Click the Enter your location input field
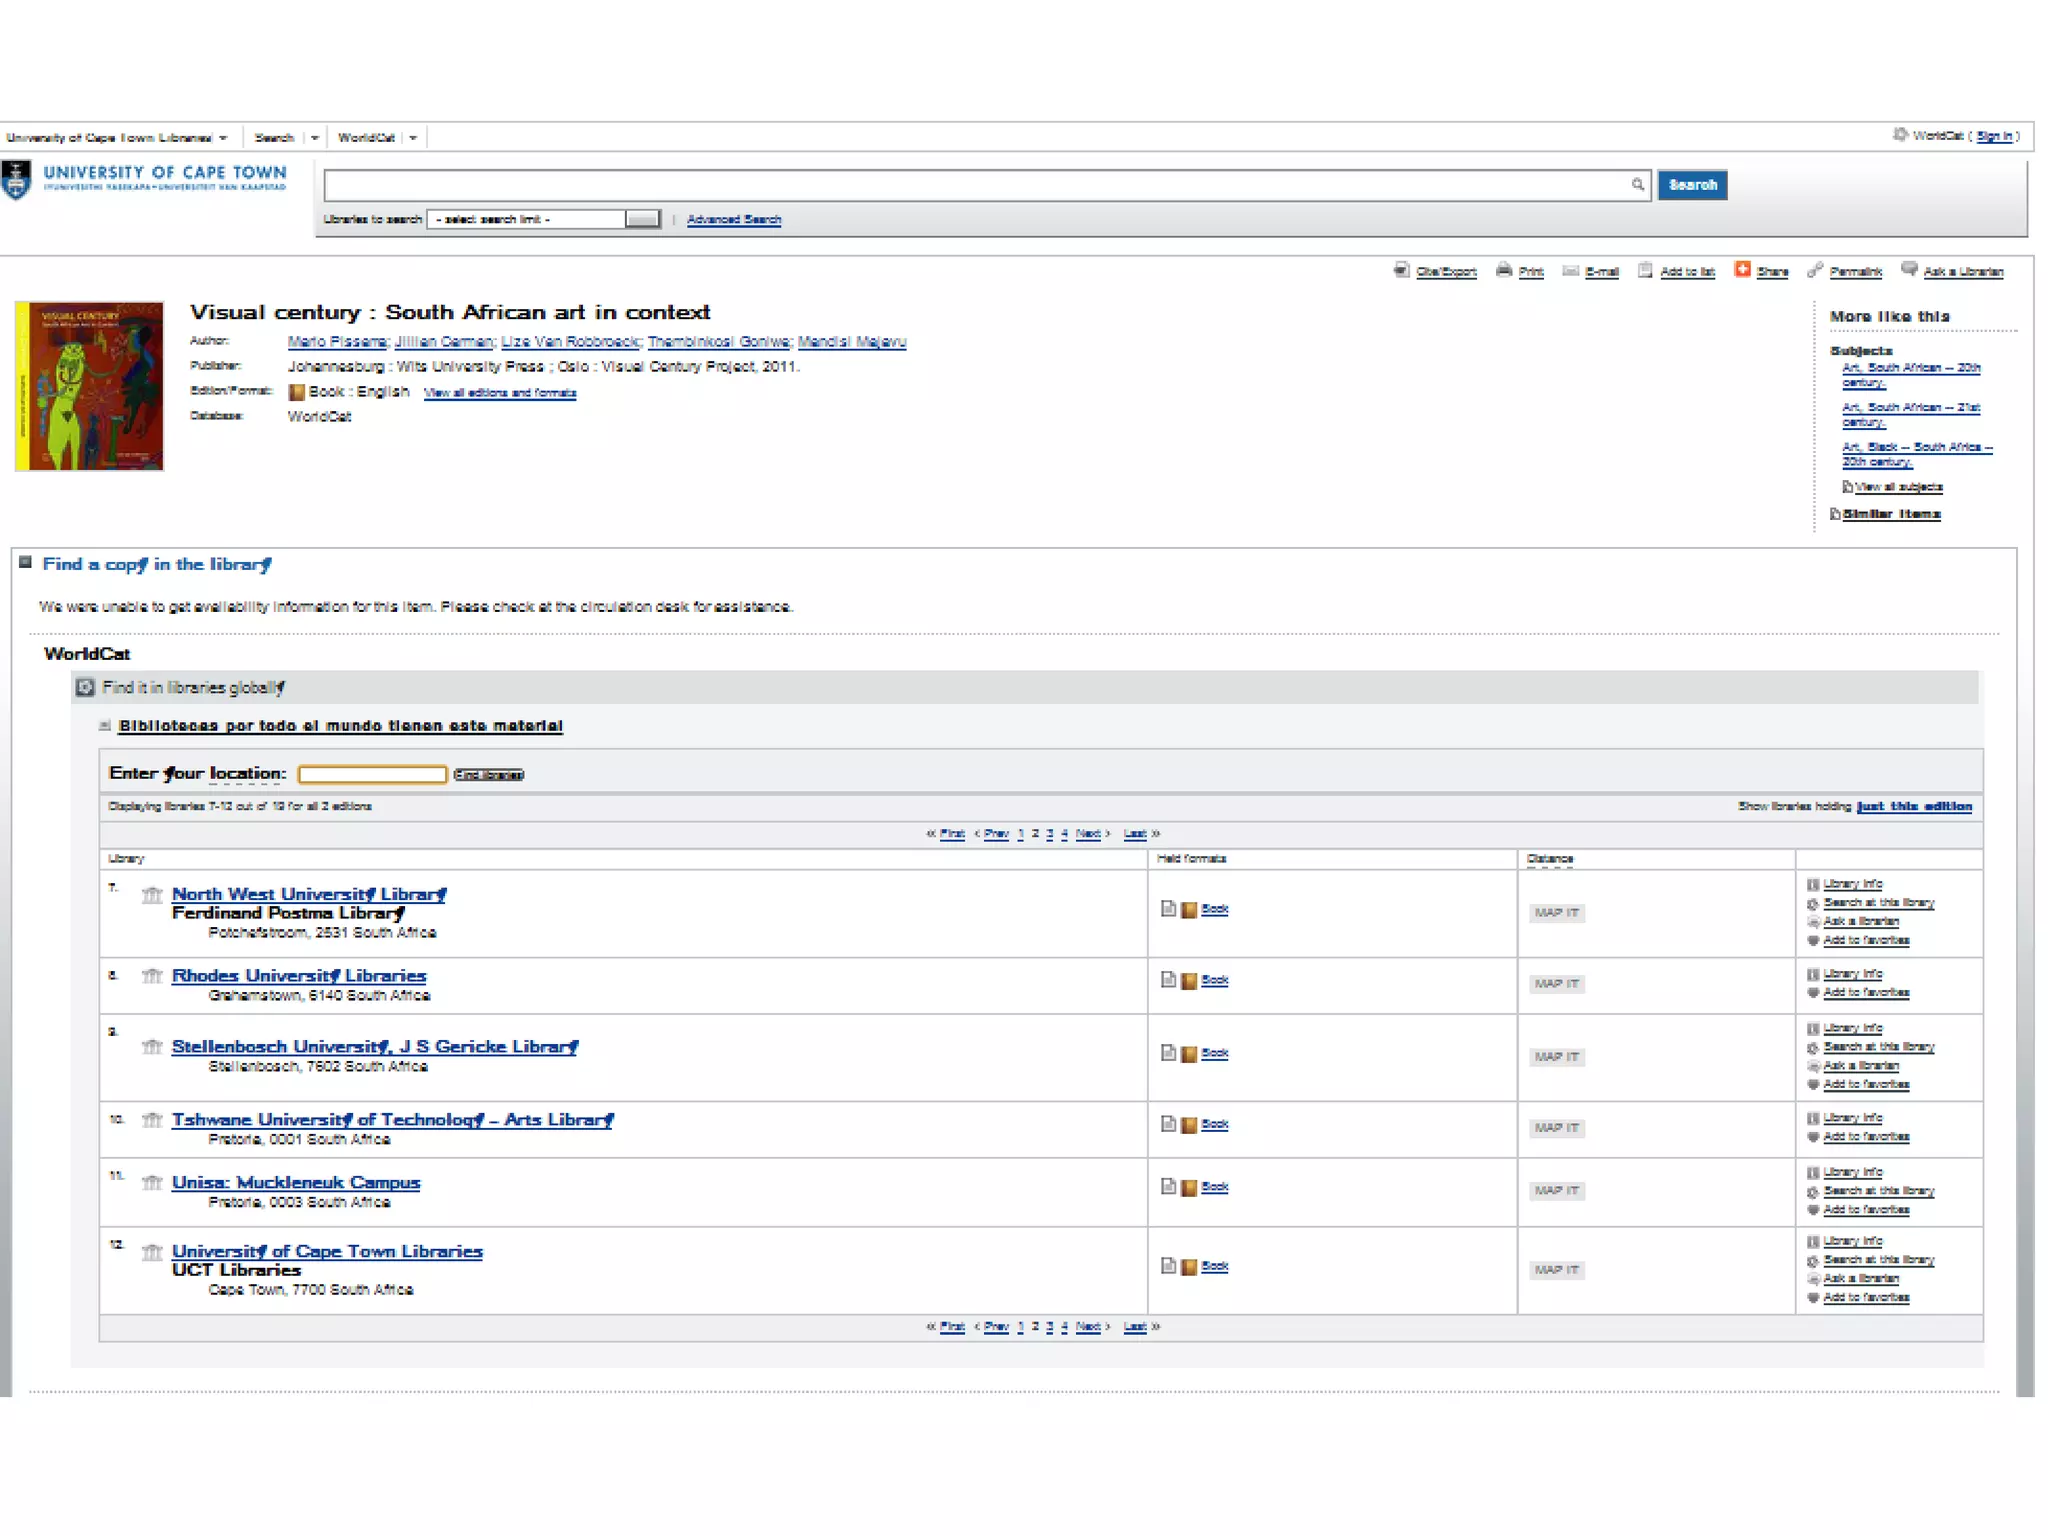The width and height of the screenshot is (2048, 1536). point(372,774)
